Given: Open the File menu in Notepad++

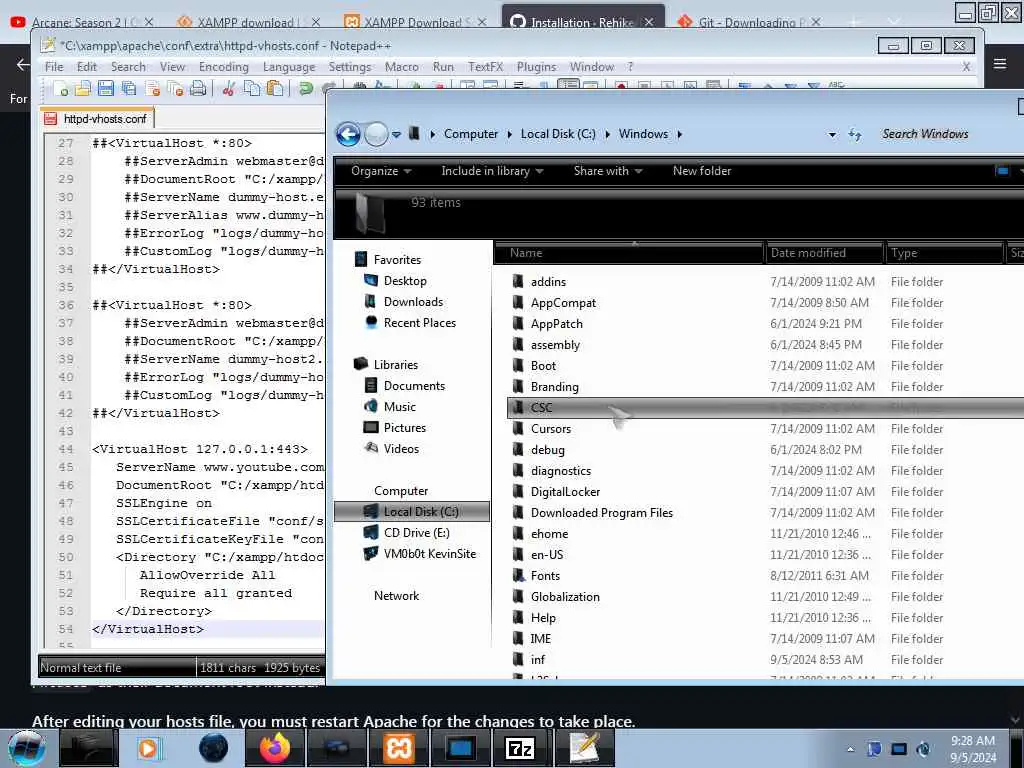Looking at the screenshot, I should [54, 67].
